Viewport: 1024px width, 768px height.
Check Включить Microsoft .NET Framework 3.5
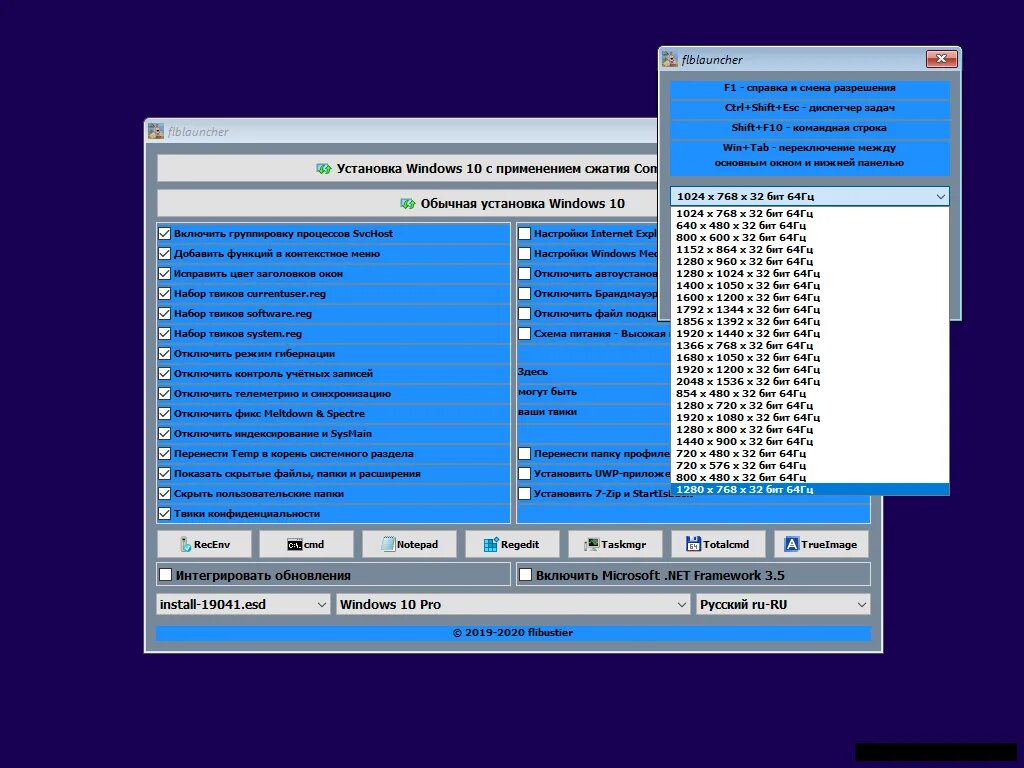click(525, 575)
